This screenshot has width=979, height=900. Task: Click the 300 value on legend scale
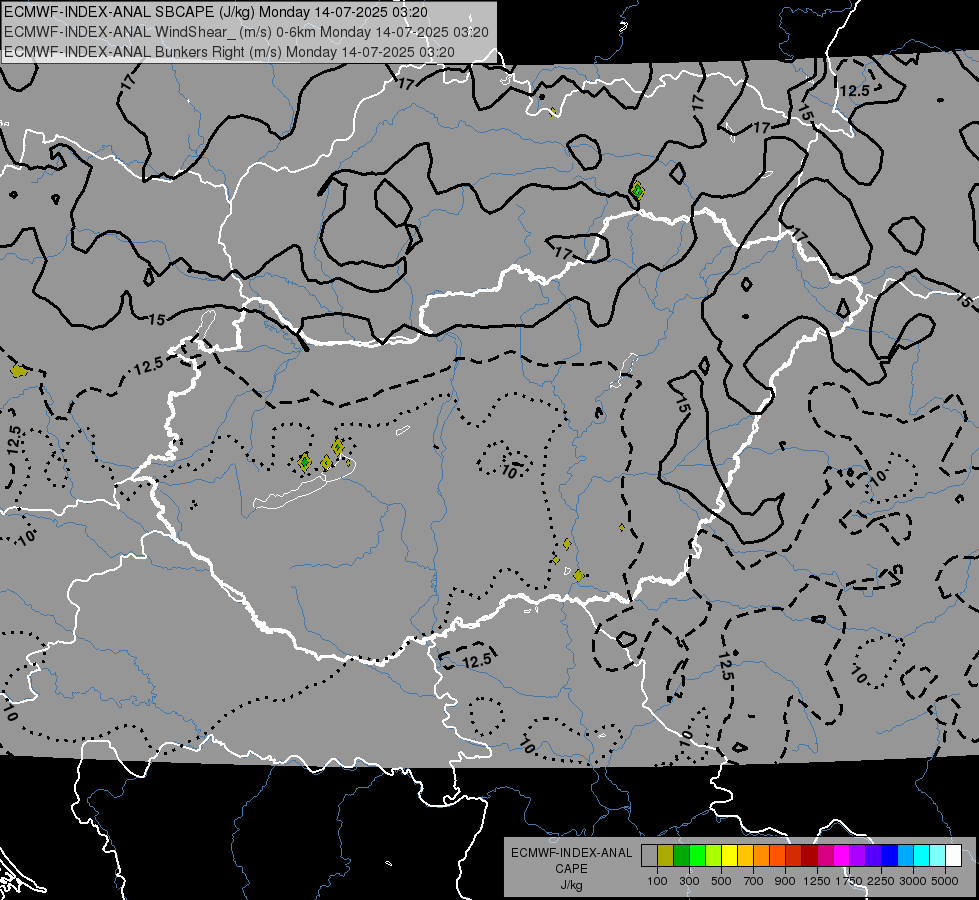[689, 881]
